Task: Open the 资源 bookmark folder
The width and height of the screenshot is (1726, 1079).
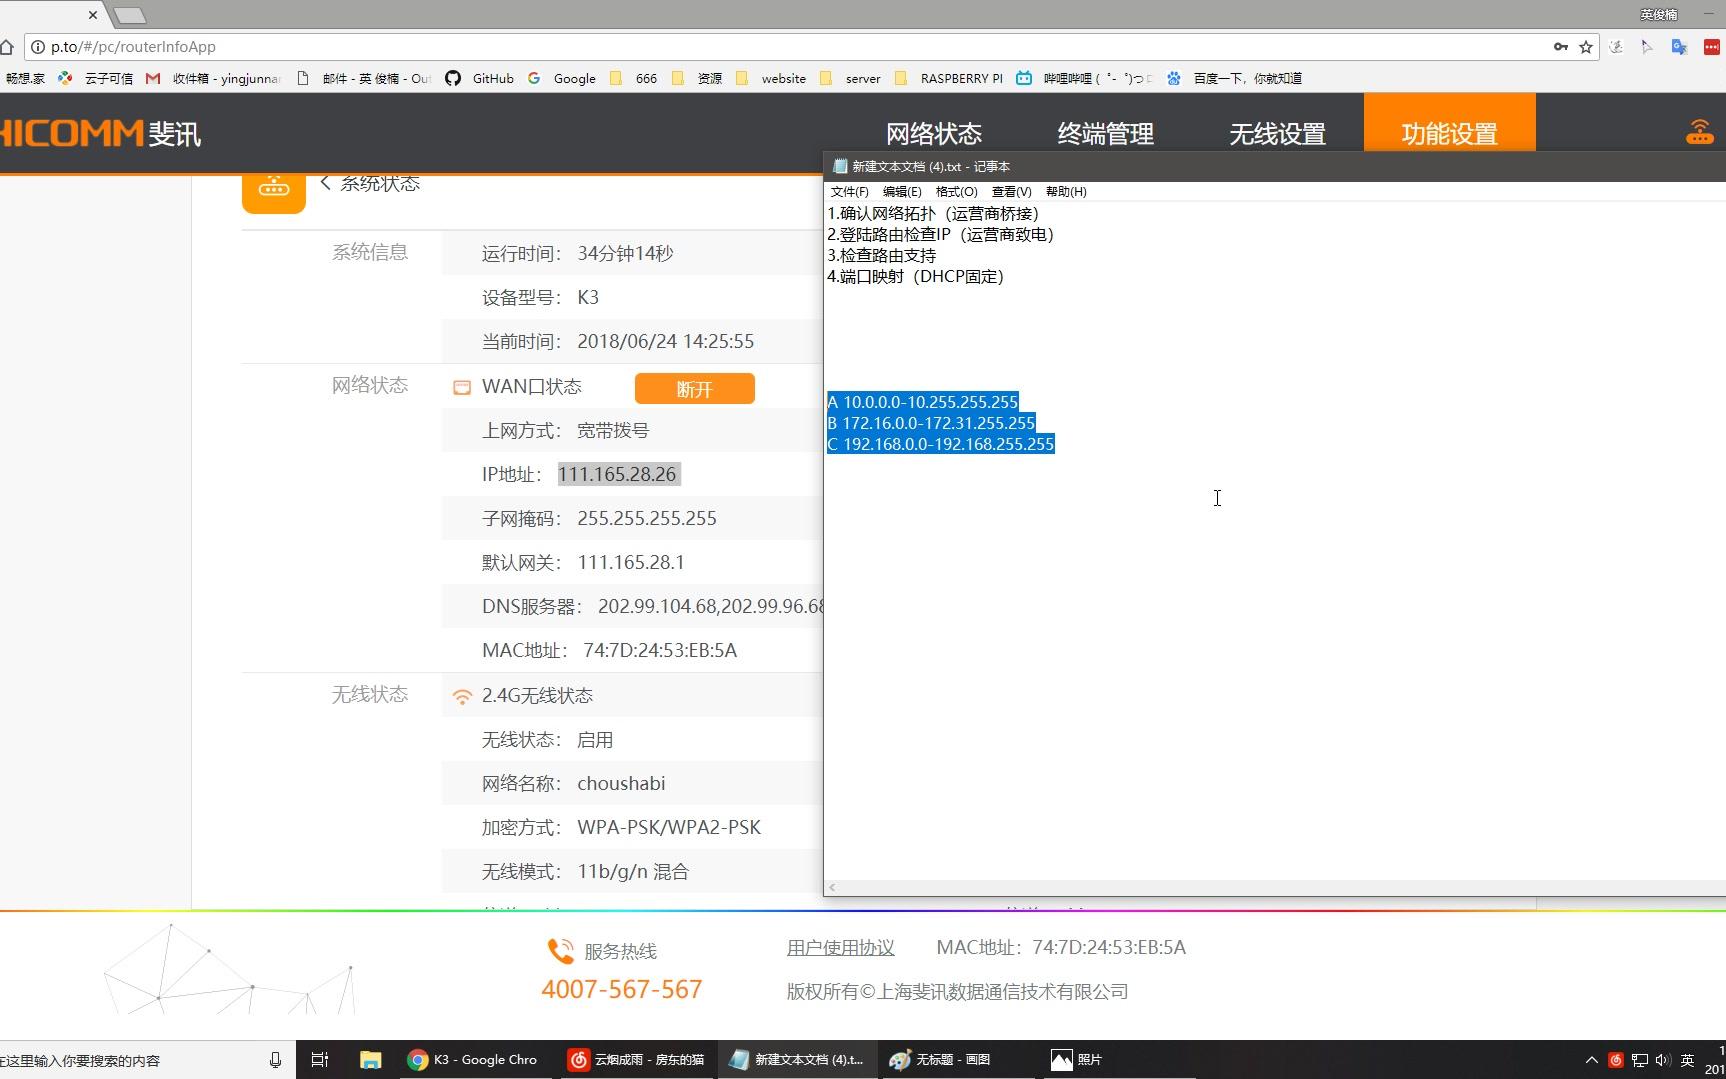Action: (x=697, y=78)
